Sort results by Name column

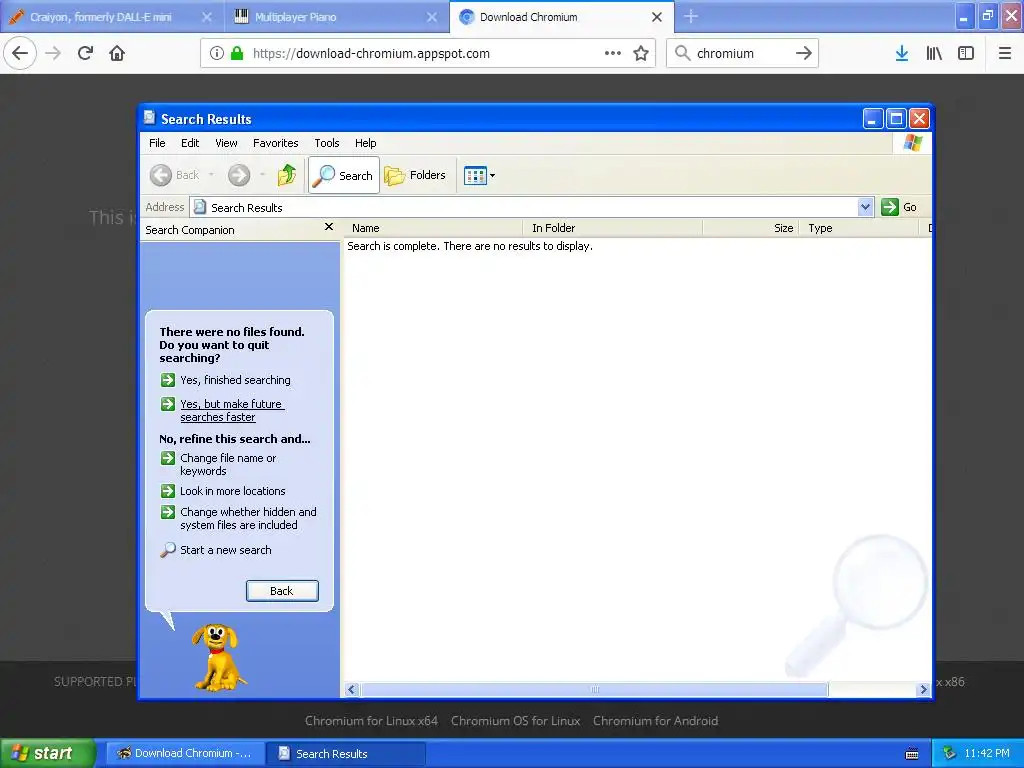[433, 228]
